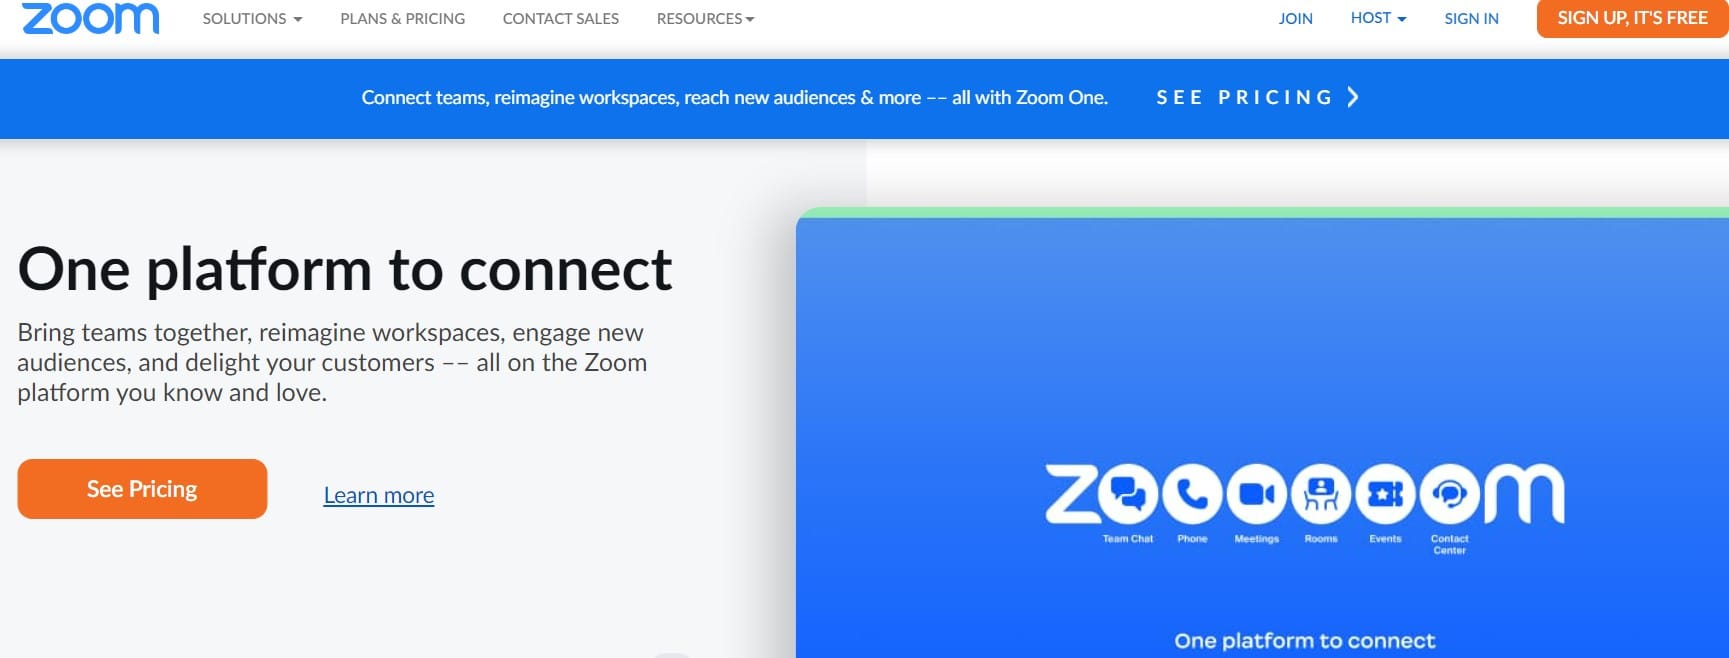Viewport: 1729px width, 658px height.
Task: Follow the Learn more link
Action: (379, 495)
